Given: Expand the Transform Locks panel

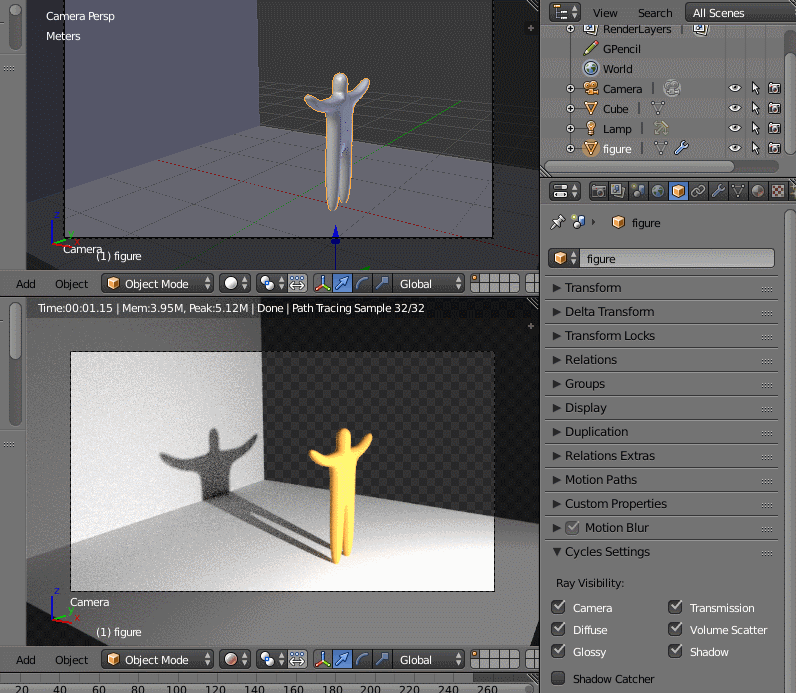Looking at the screenshot, I should [661, 336].
